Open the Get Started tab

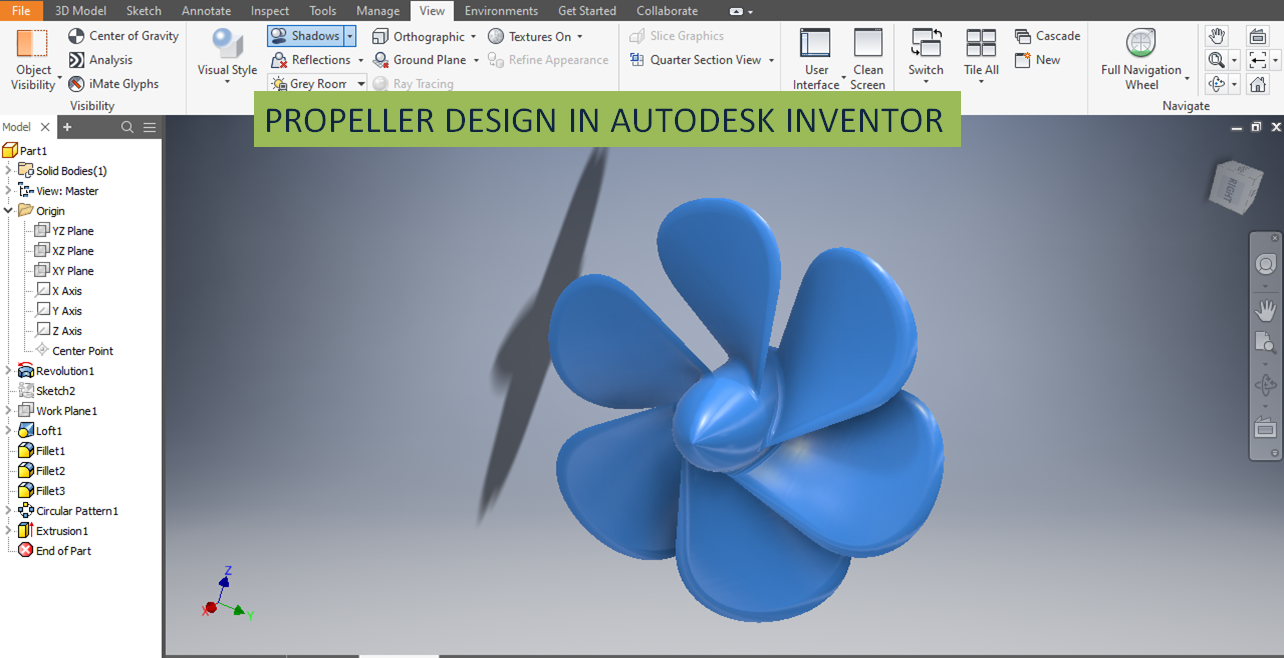(588, 11)
